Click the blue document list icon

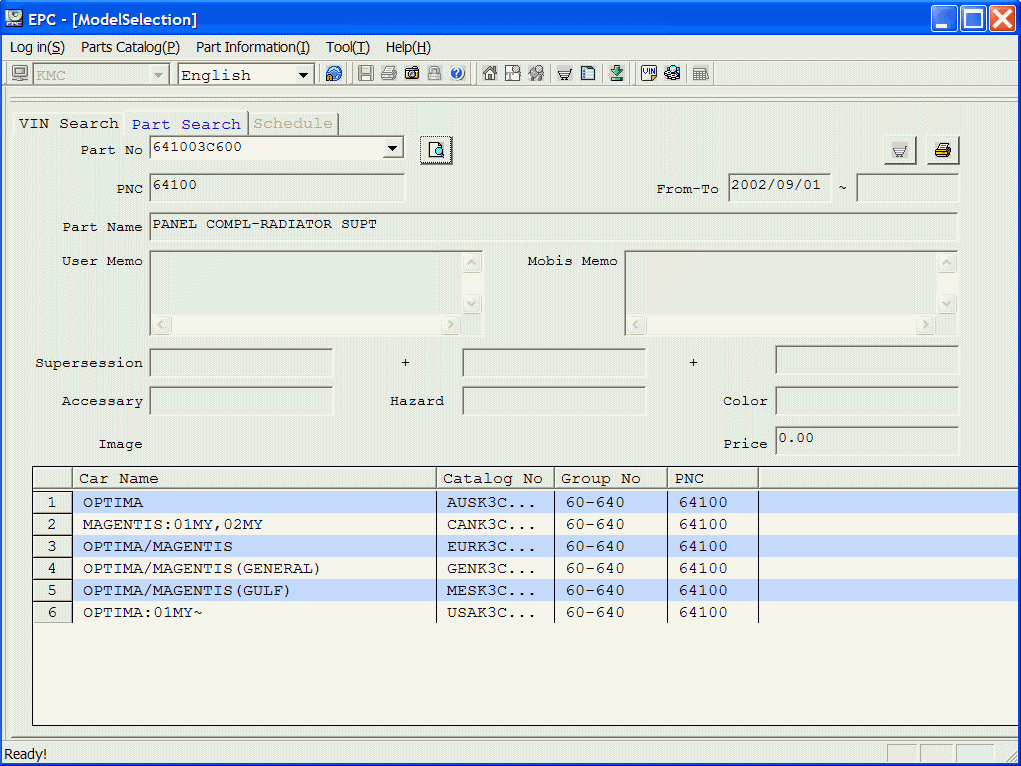coord(588,74)
